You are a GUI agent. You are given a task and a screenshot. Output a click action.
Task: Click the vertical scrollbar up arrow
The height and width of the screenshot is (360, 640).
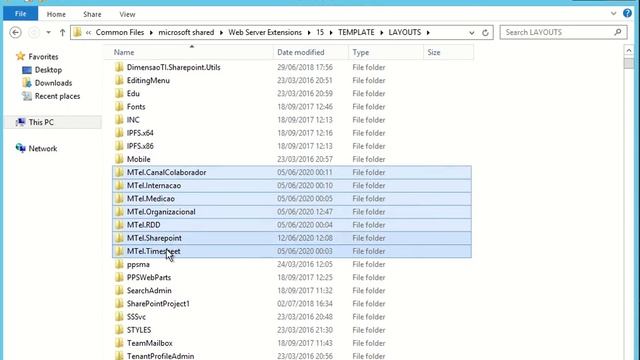[x=629, y=51]
